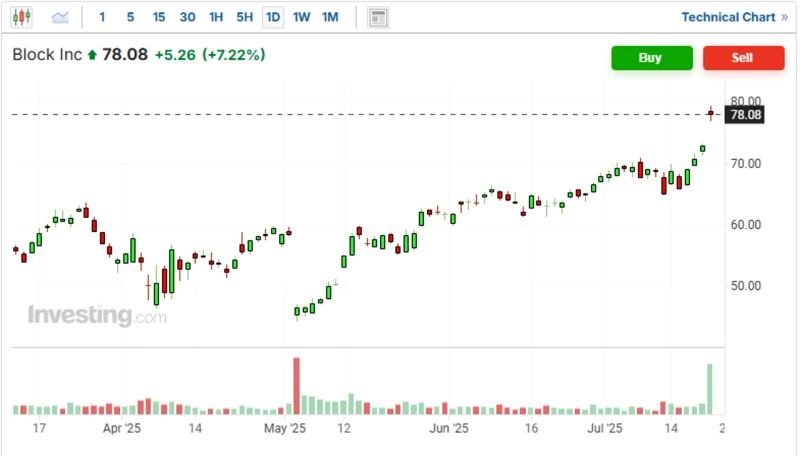Switch chart to 1W interval
This screenshot has height=456, width=800.
(301, 17)
